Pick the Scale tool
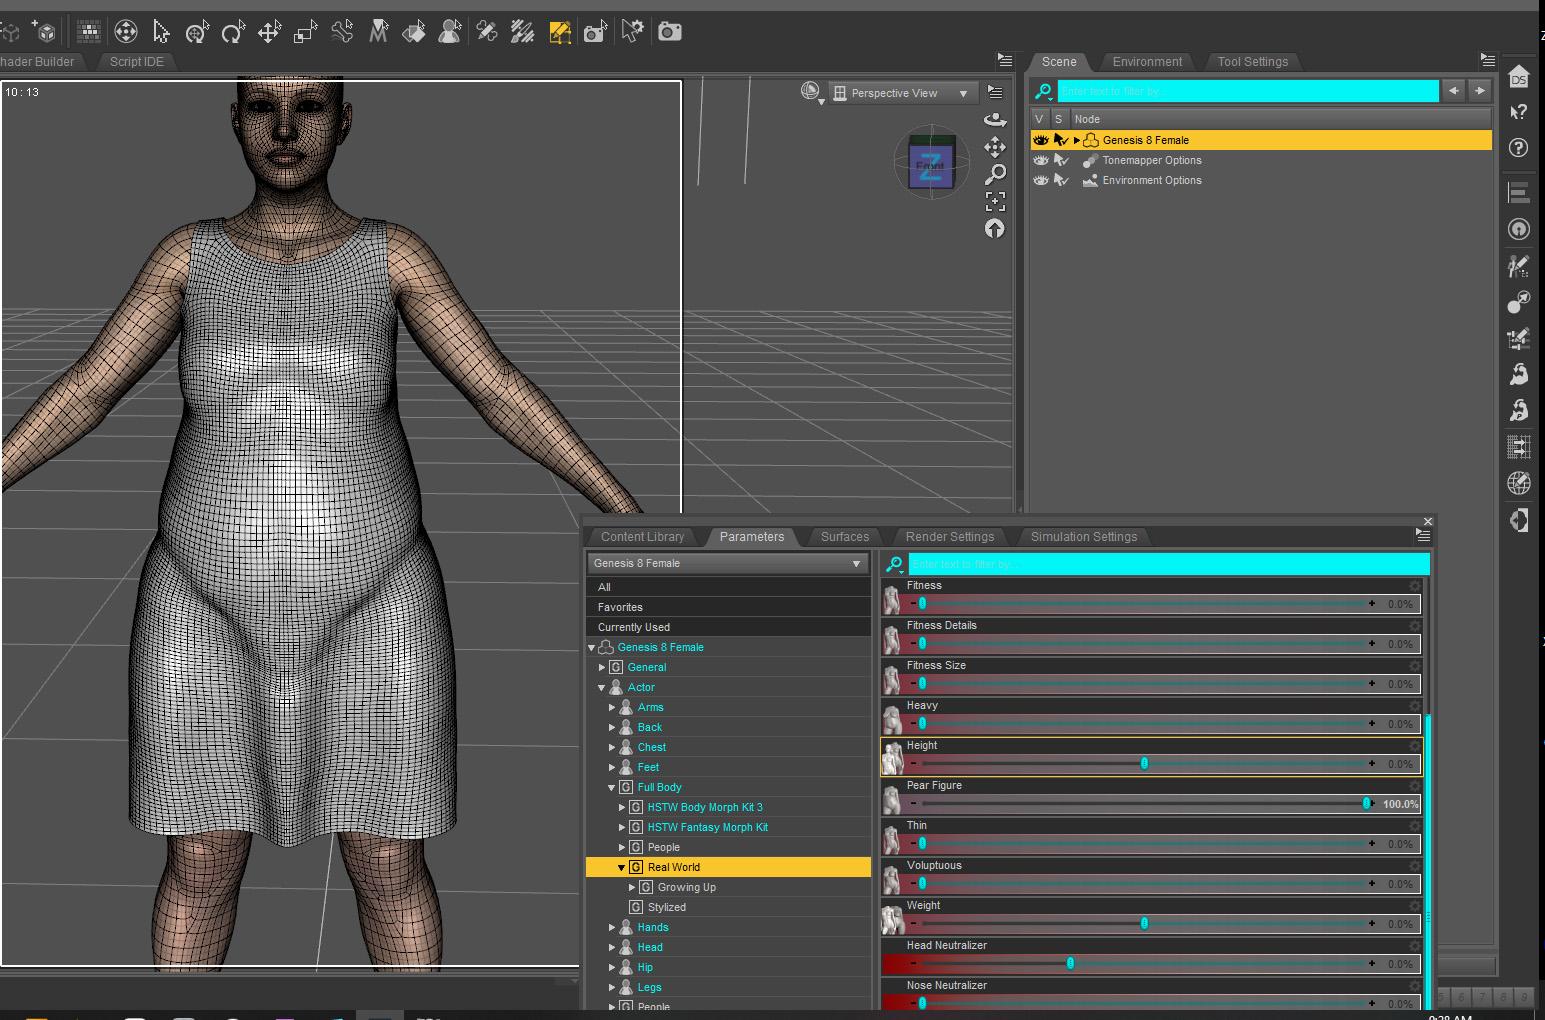This screenshot has width=1545, height=1020. (x=305, y=32)
